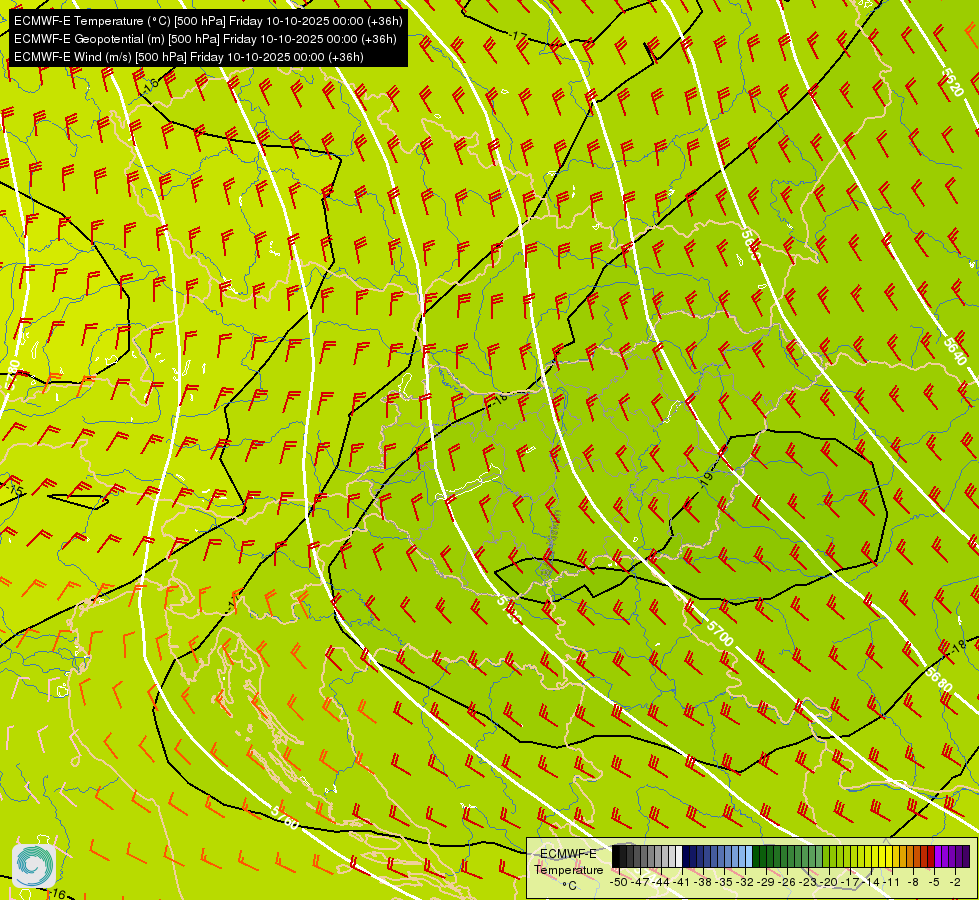This screenshot has height=900, width=979.
Task: Click the 5640 geopotential contour label
Action: 955,351
